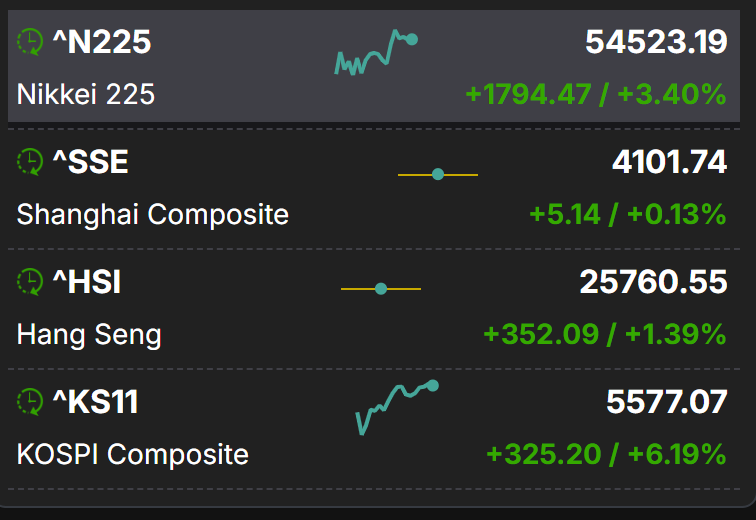The height and width of the screenshot is (520, 756).
Task: Click the Hang Seng index name
Action: 89,334
